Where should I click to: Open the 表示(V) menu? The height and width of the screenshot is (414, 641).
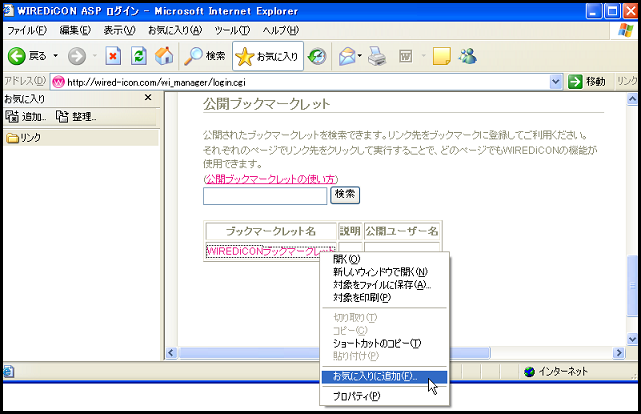[119, 30]
